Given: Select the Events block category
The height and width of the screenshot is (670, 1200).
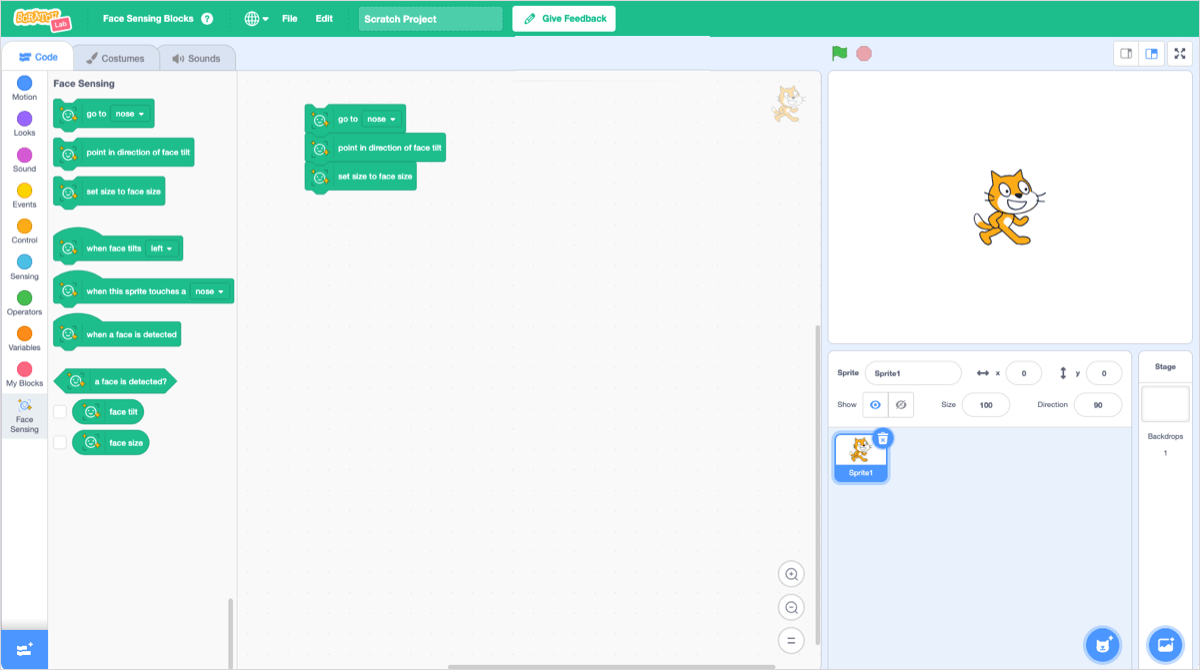Looking at the screenshot, I should [24, 196].
